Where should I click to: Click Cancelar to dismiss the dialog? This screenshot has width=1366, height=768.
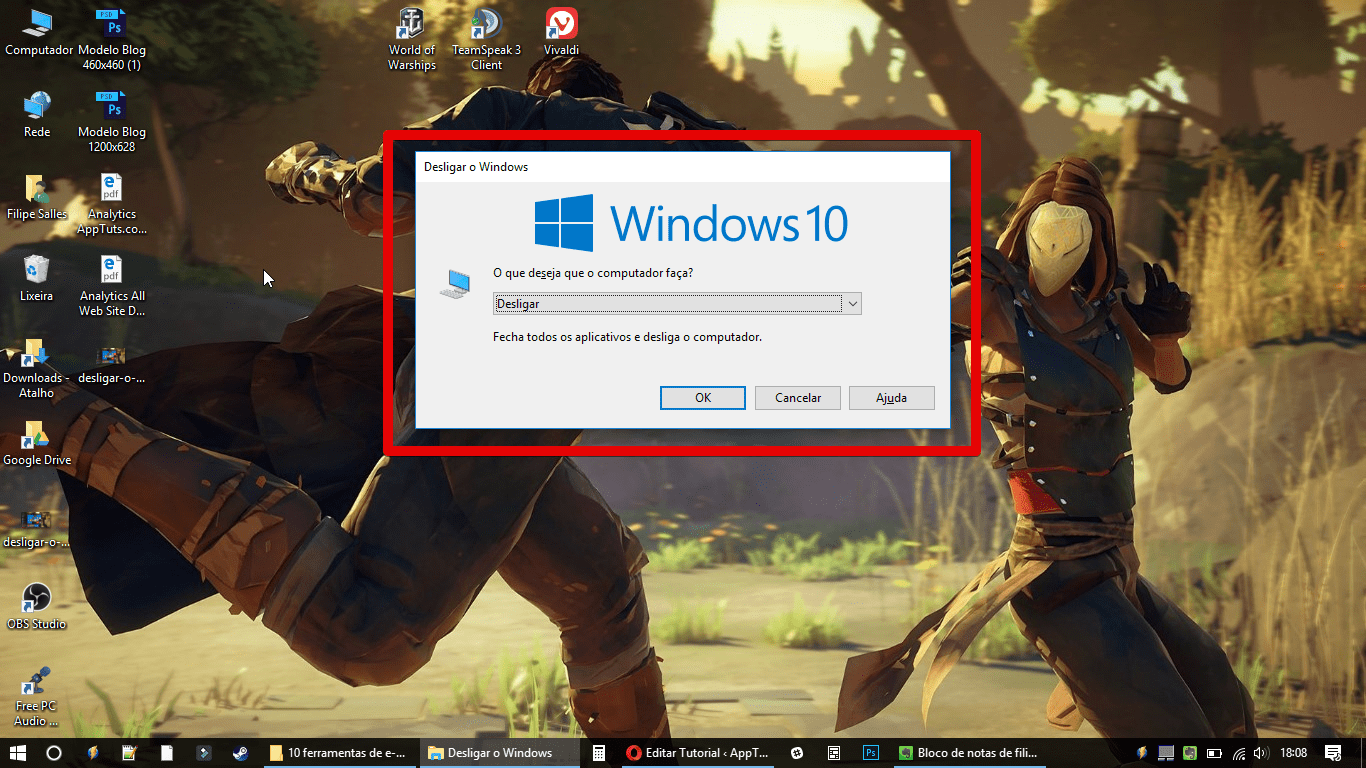click(798, 398)
